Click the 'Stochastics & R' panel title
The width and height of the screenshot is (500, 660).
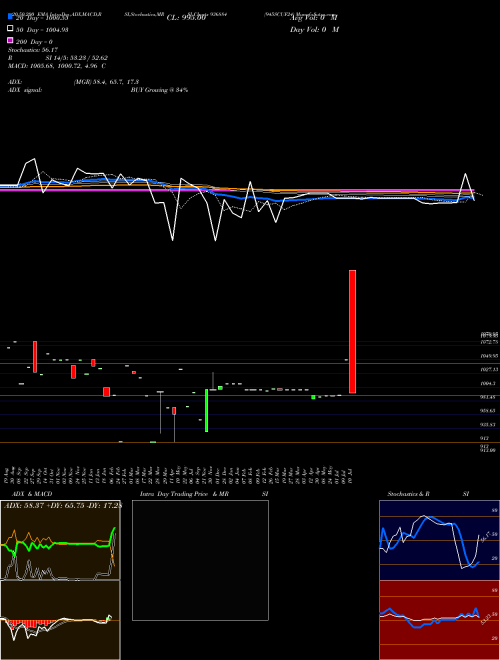point(408,494)
